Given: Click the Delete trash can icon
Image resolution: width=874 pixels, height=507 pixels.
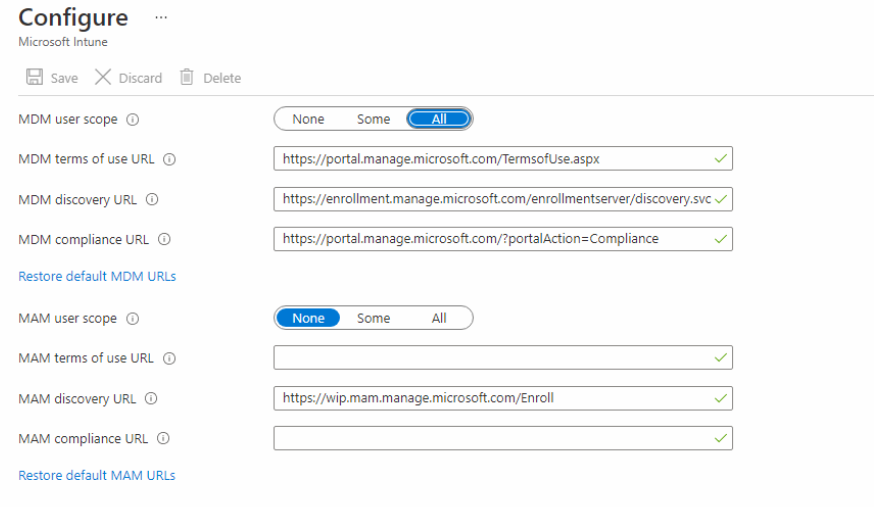Looking at the screenshot, I should click(187, 77).
